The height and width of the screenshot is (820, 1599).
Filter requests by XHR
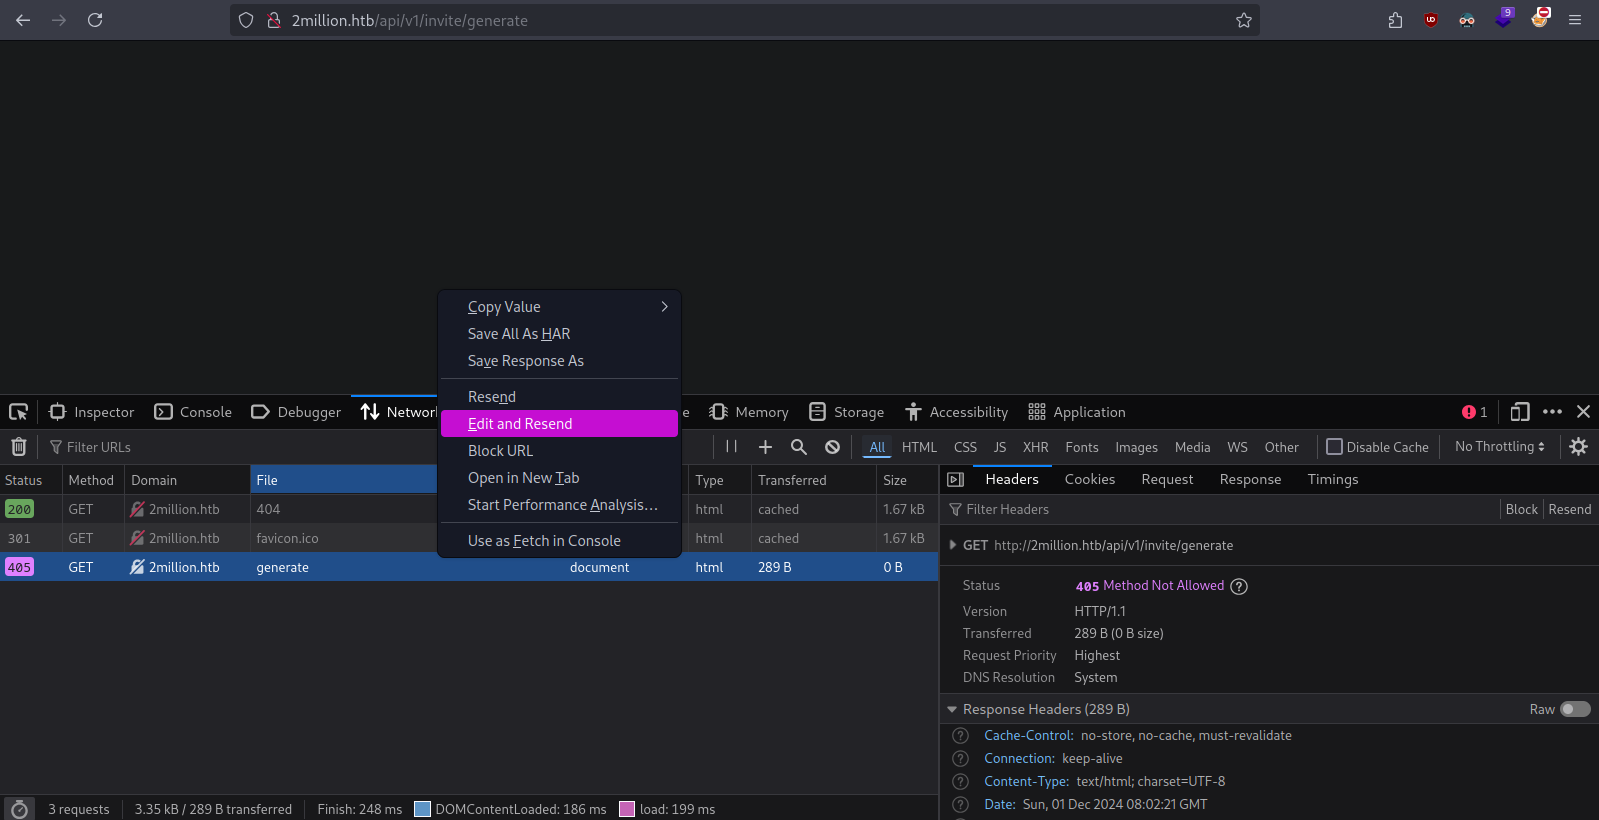tap(1035, 447)
